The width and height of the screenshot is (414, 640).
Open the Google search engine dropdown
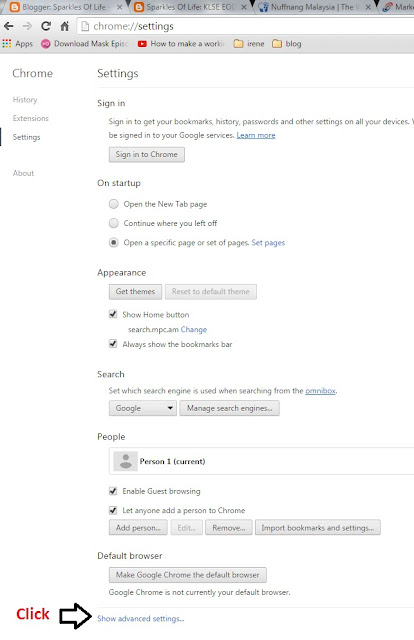[143, 408]
